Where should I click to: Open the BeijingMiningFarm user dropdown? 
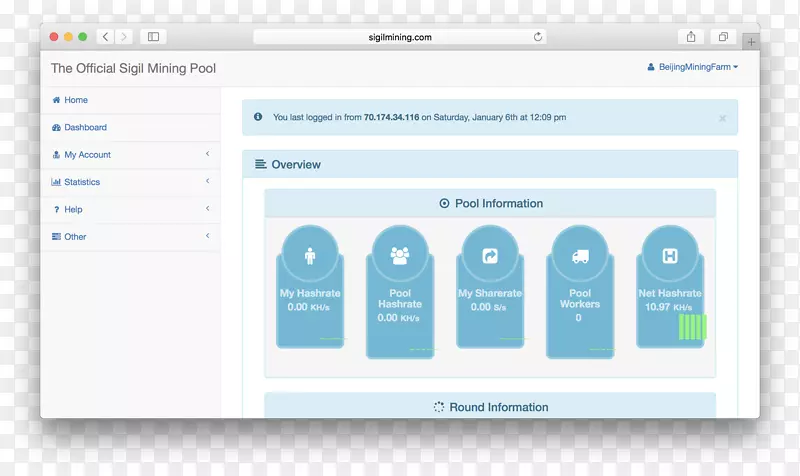tap(692, 67)
